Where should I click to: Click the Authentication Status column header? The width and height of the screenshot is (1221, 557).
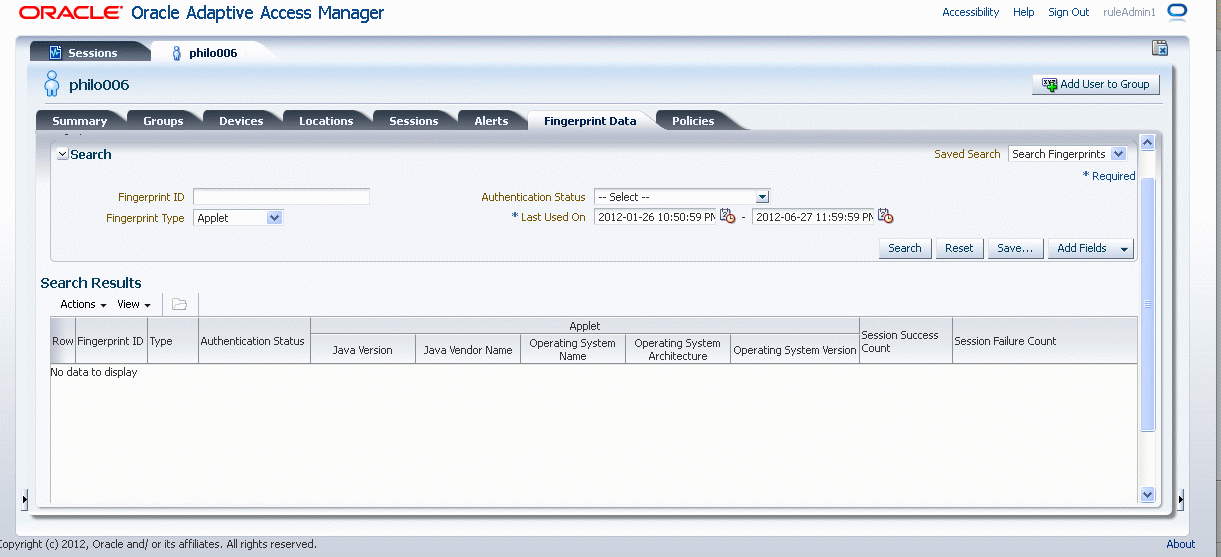click(x=252, y=341)
